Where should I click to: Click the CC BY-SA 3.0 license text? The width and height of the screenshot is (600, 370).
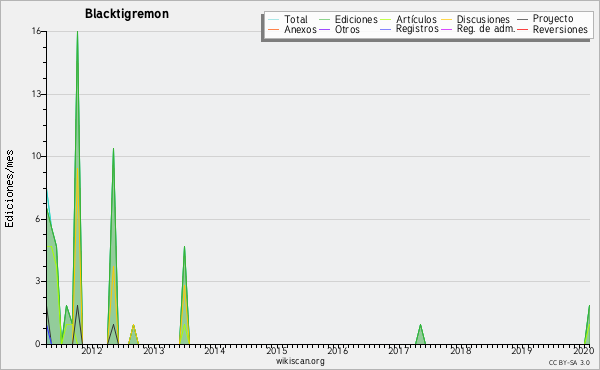(569, 362)
